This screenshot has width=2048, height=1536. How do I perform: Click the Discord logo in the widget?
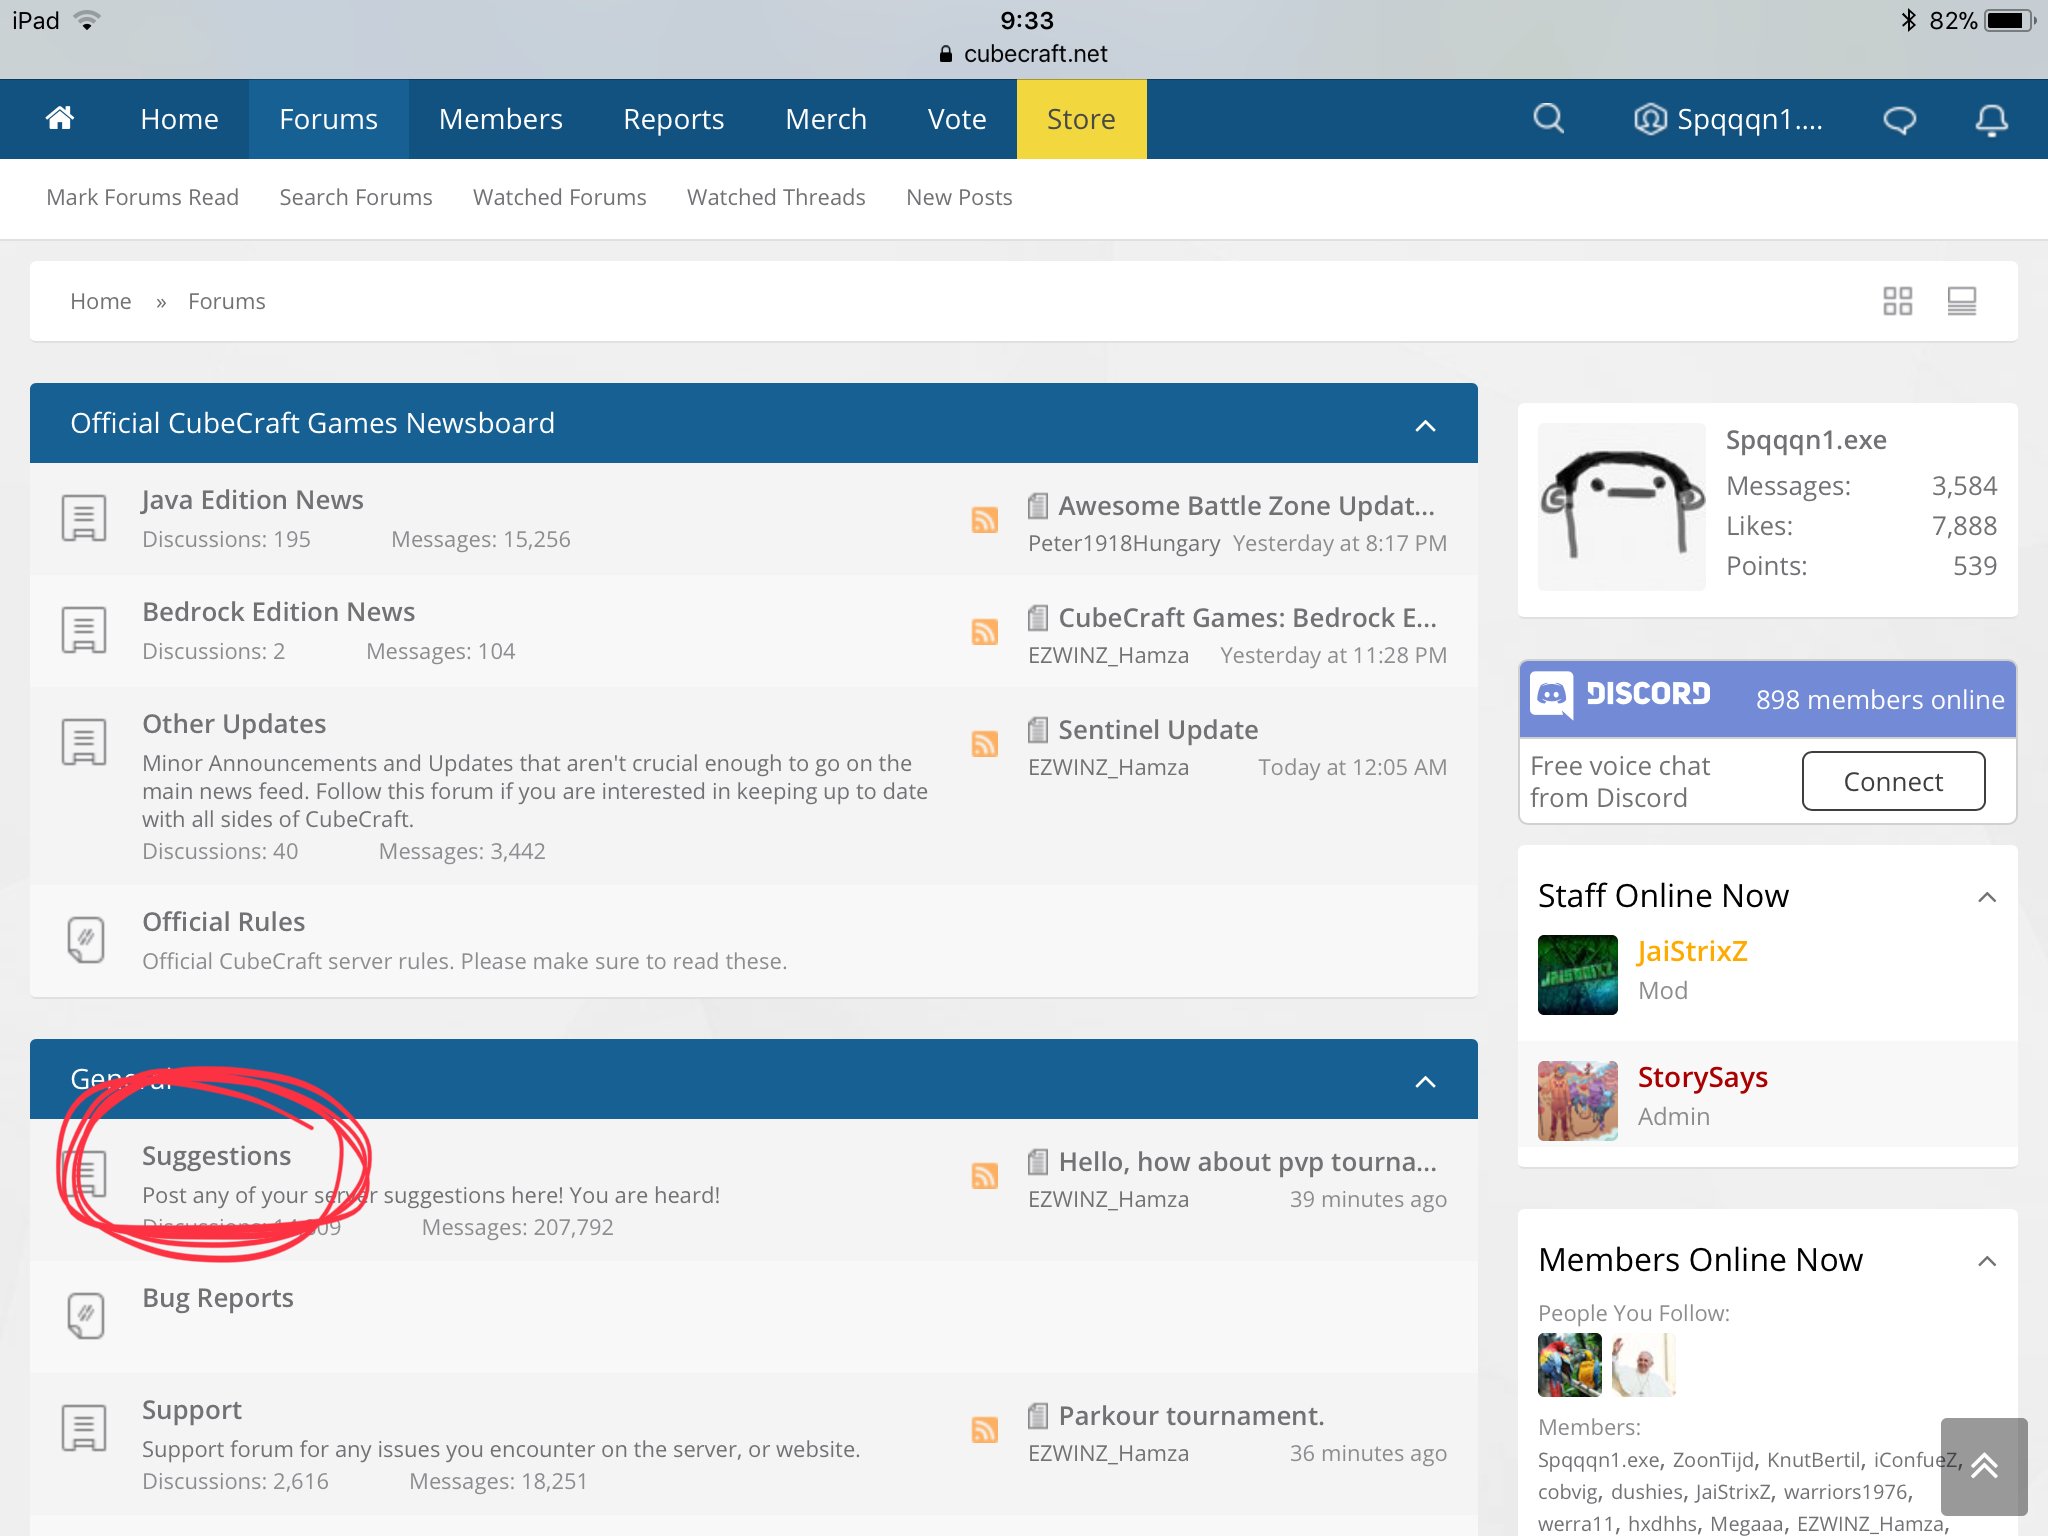click(x=1620, y=694)
